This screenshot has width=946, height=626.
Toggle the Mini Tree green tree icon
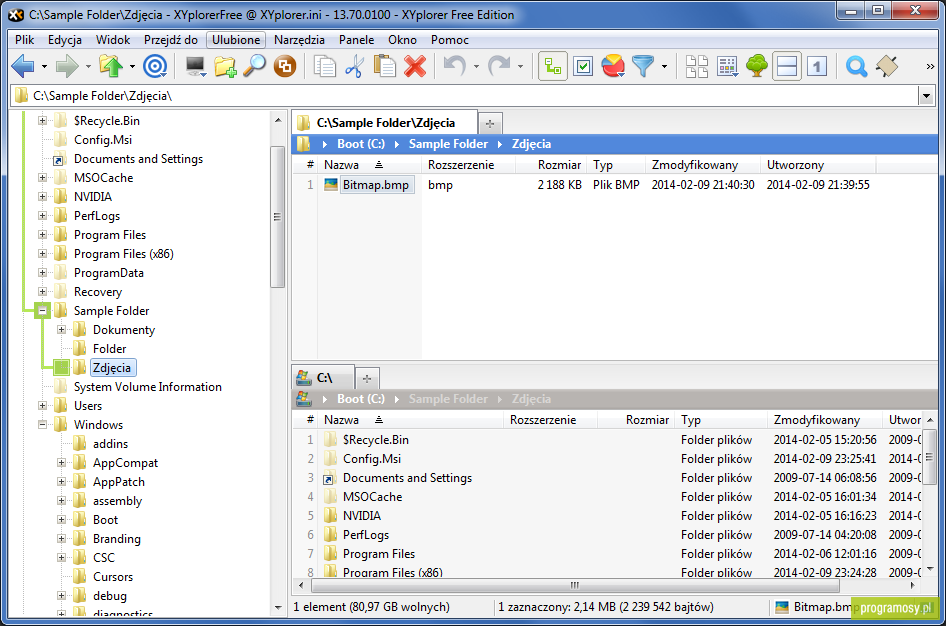click(757, 66)
